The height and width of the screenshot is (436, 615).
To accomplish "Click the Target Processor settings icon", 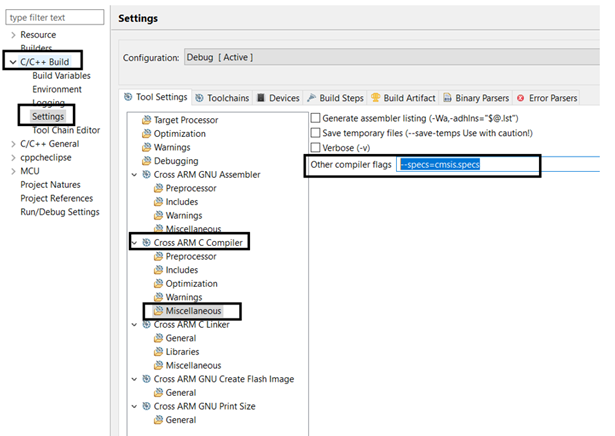I will (146, 120).
